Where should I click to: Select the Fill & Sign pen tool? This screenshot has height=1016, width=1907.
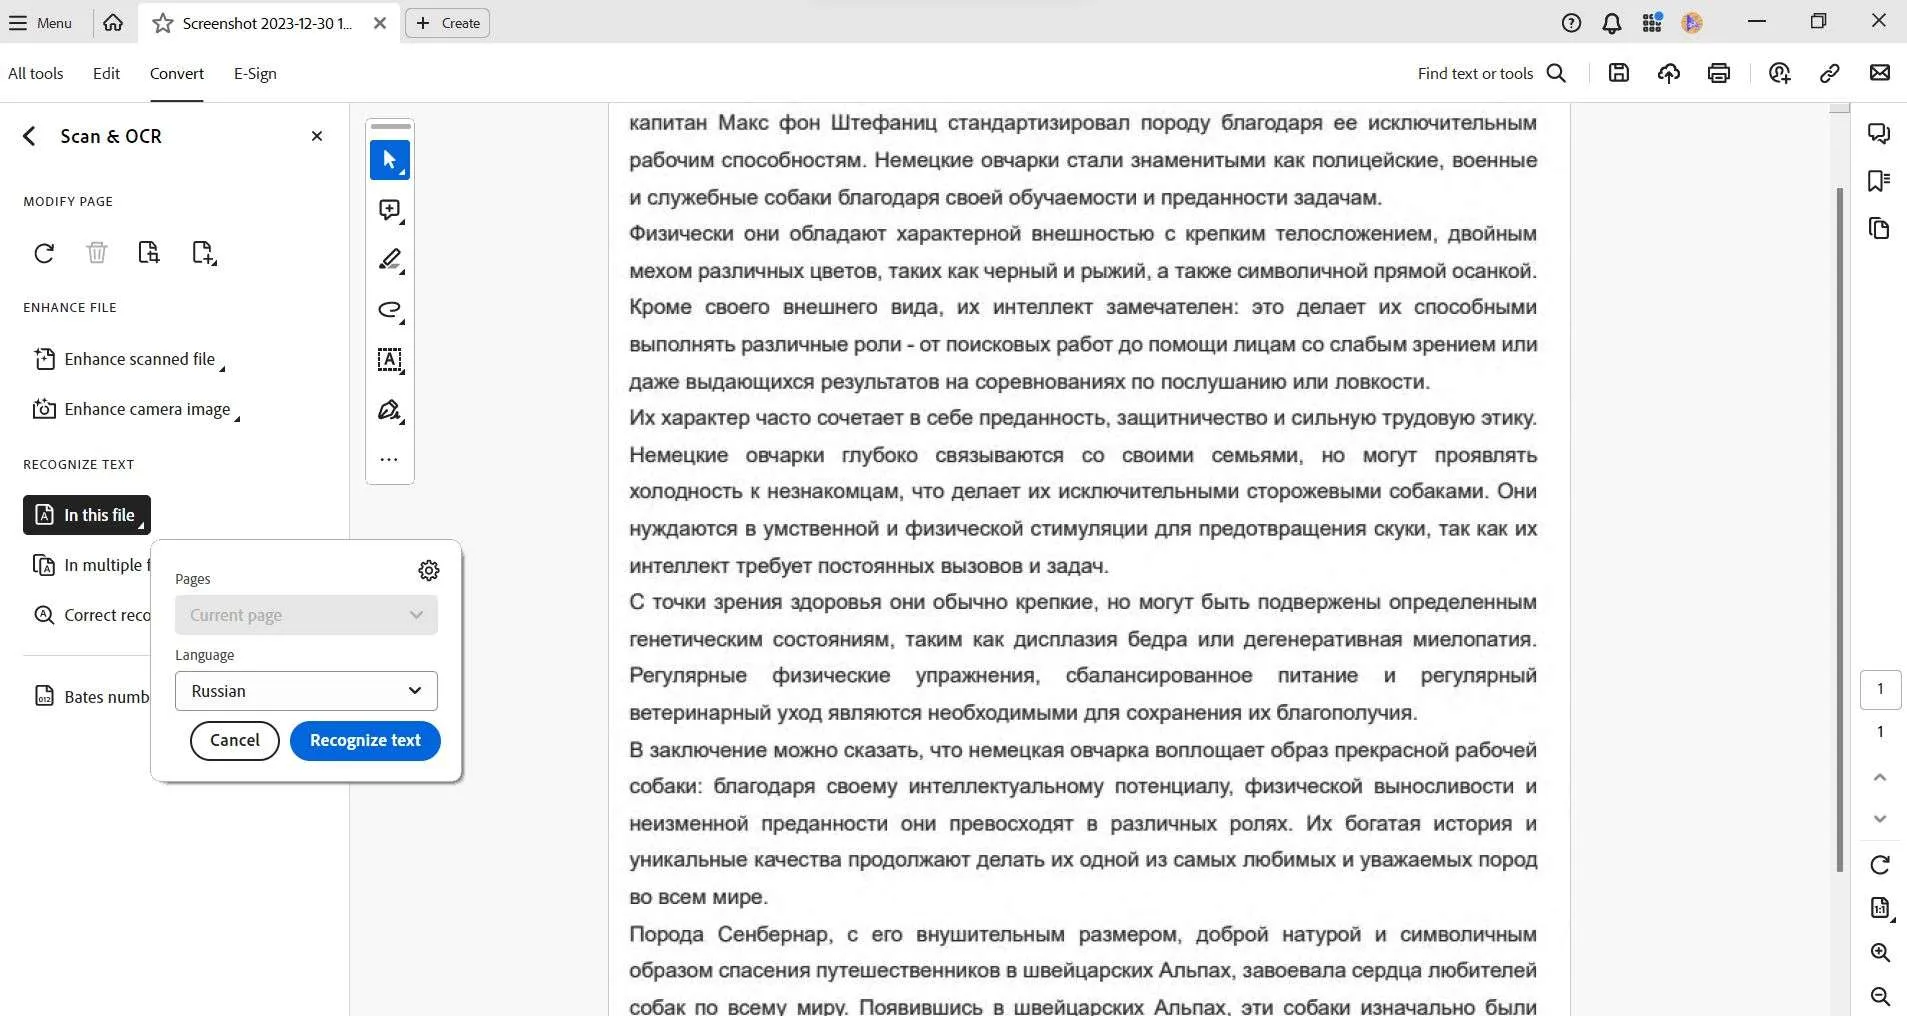pos(389,410)
